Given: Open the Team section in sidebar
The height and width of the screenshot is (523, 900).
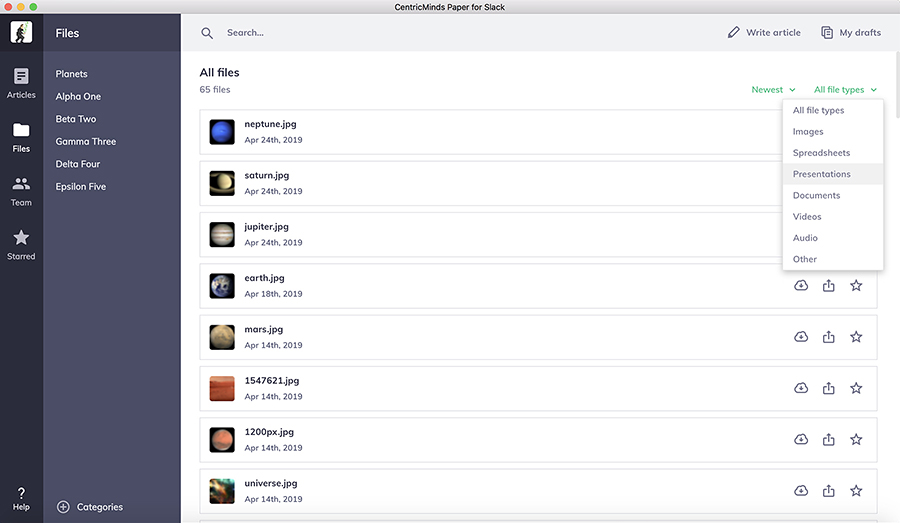Looking at the screenshot, I should 21,192.
